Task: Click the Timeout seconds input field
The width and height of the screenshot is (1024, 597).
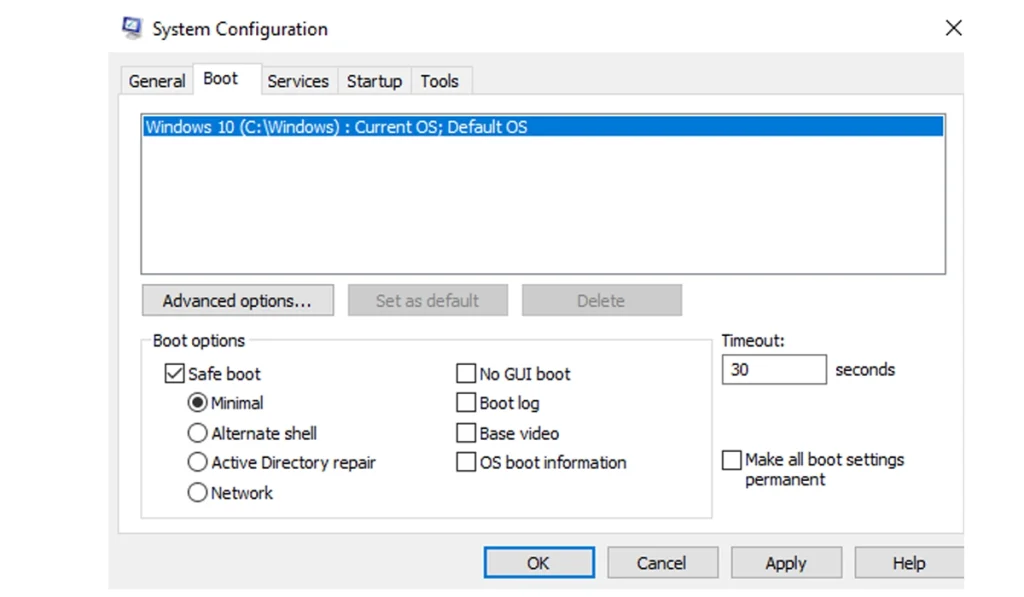Action: pyautogui.click(x=773, y=370)
